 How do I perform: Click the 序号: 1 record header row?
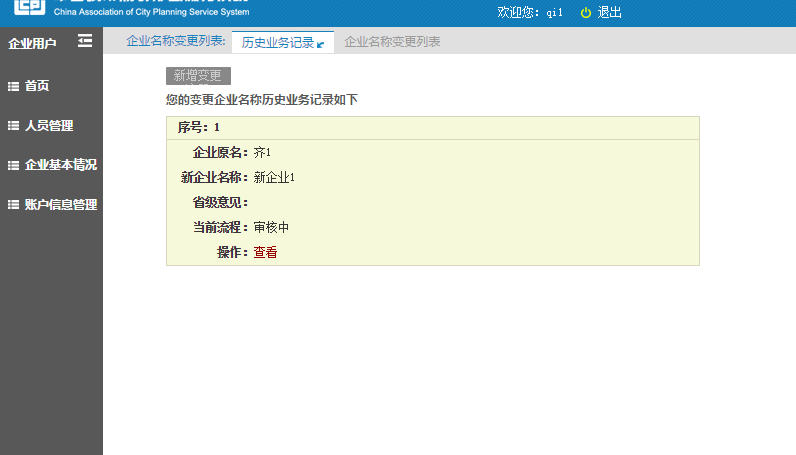tap(432, 128)
